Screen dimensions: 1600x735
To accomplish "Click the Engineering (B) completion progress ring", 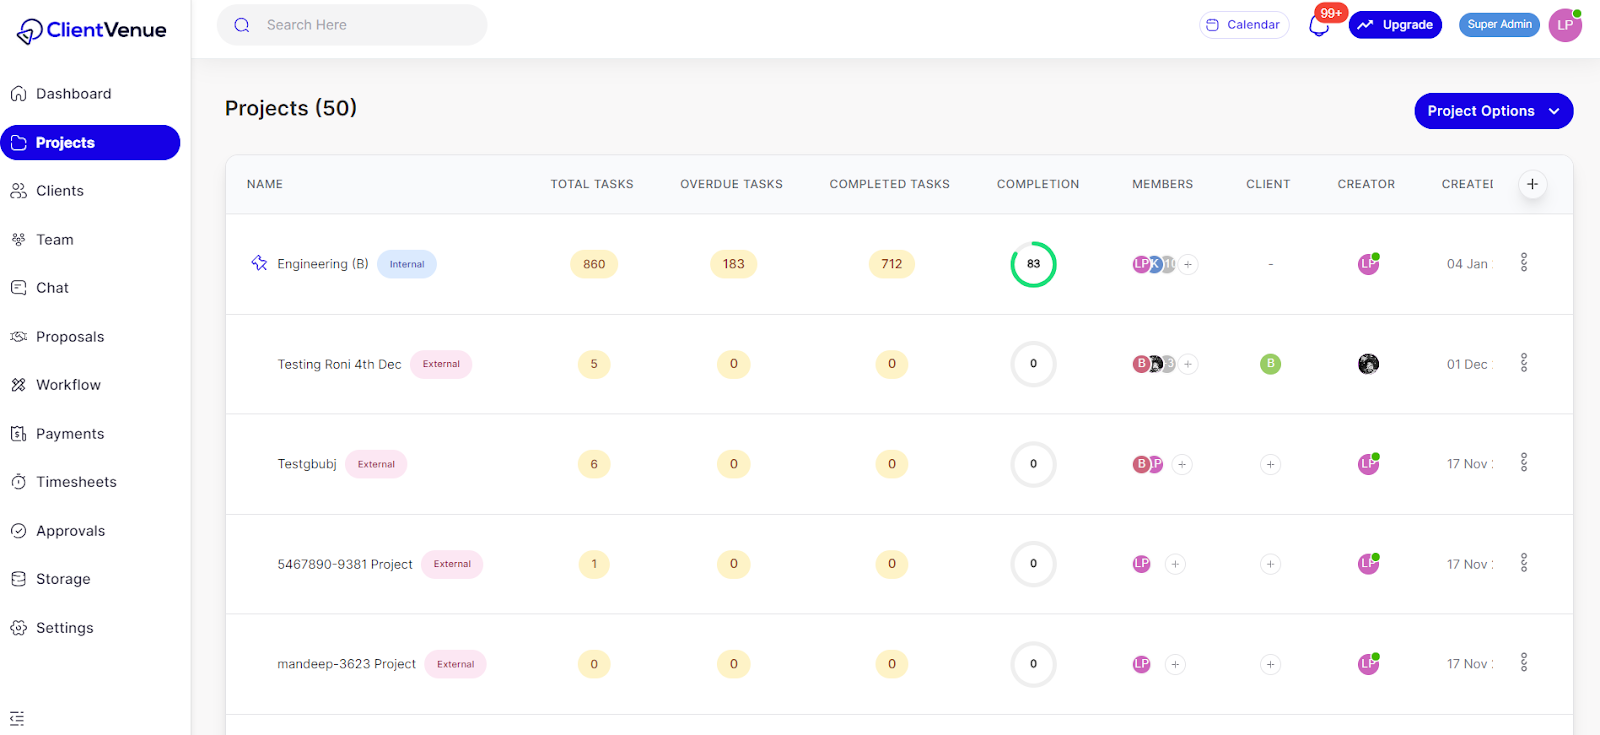I will coord(1033,264).
